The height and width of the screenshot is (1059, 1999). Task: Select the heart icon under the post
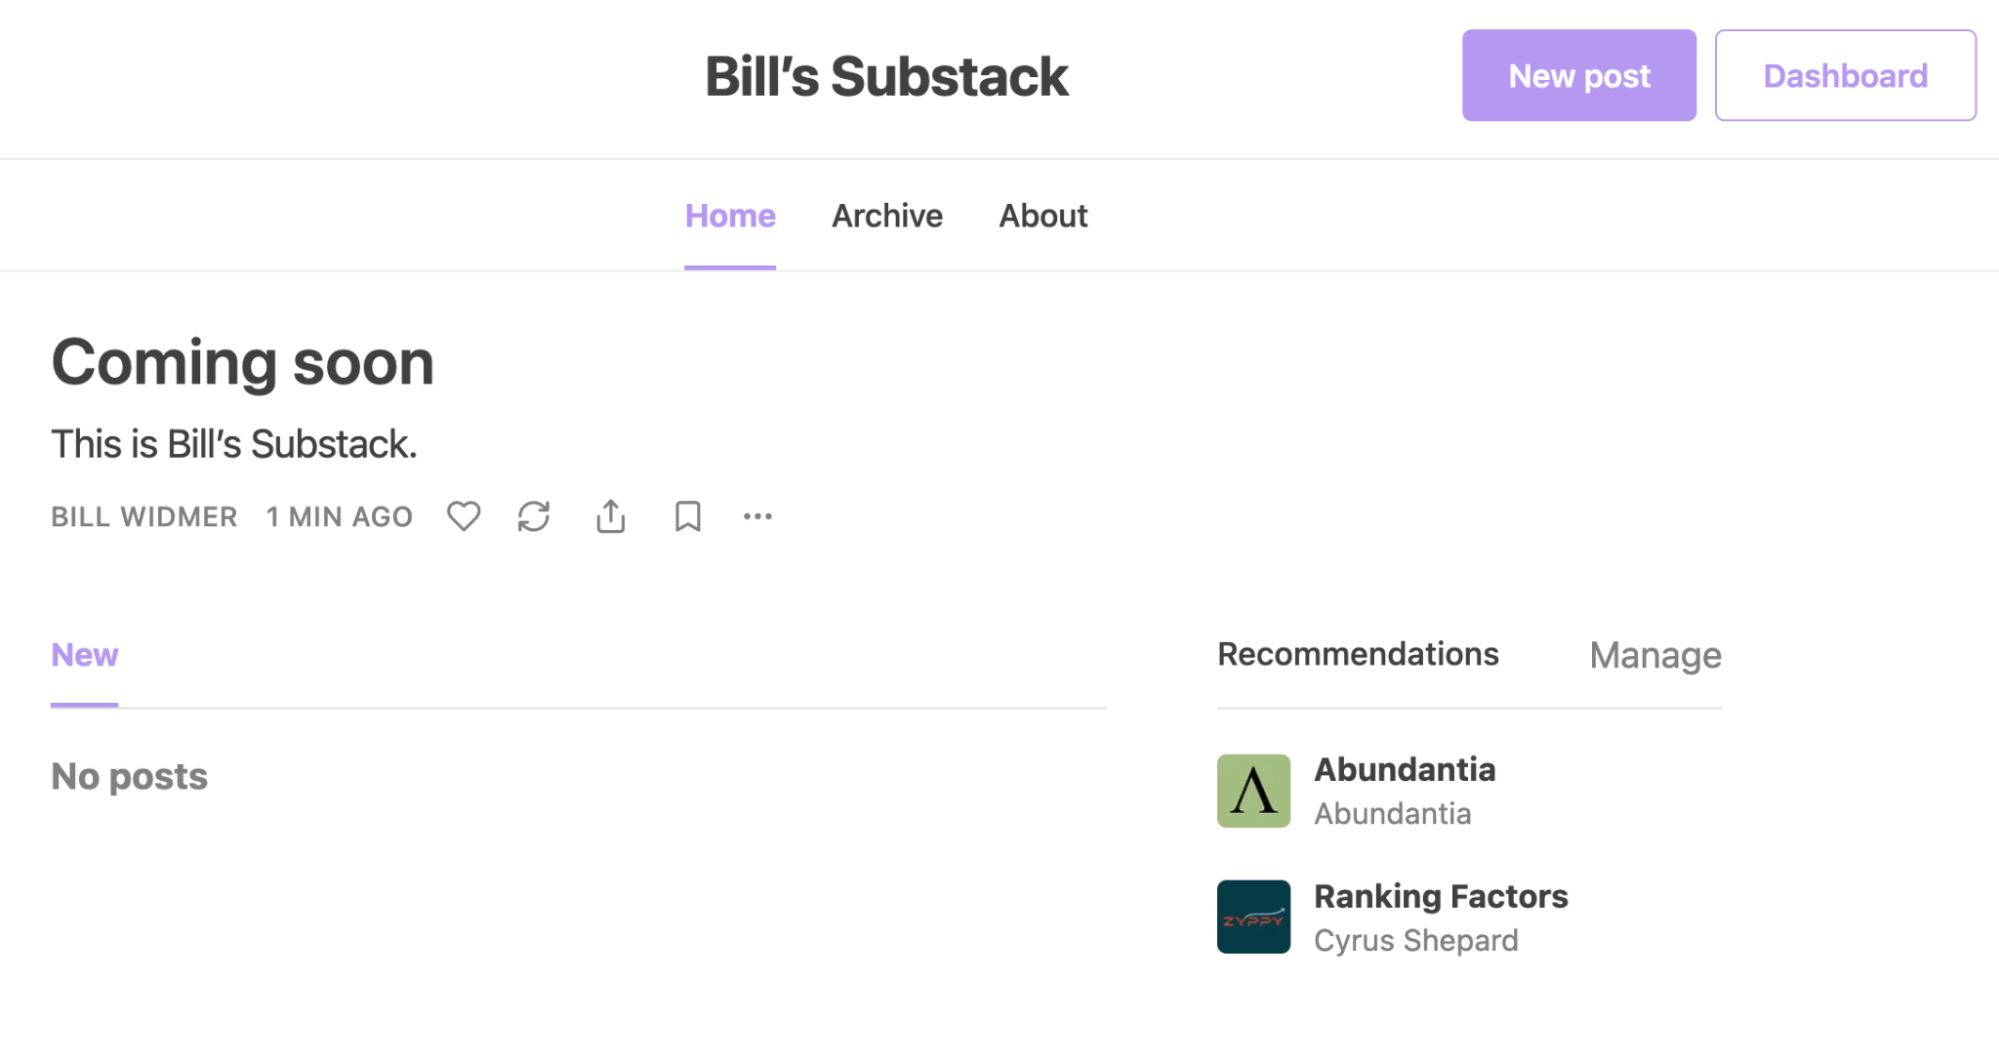(x=462, y=516)
